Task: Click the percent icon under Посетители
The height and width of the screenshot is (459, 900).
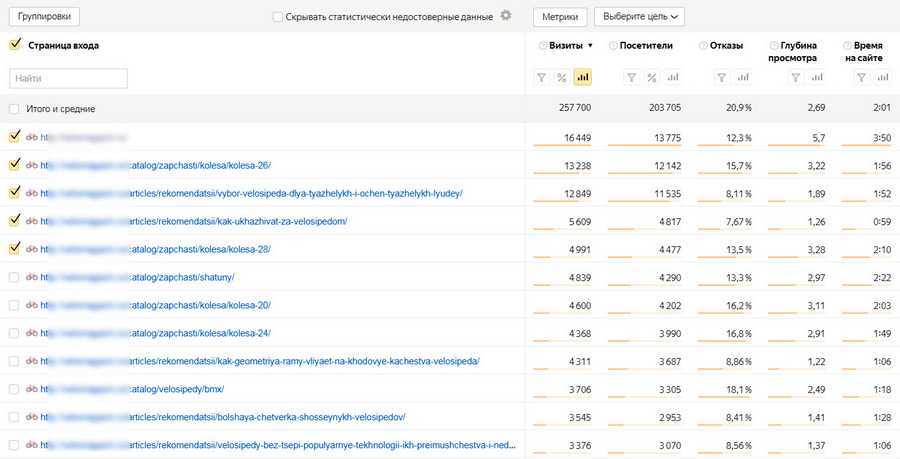Action: click(652, 78)
